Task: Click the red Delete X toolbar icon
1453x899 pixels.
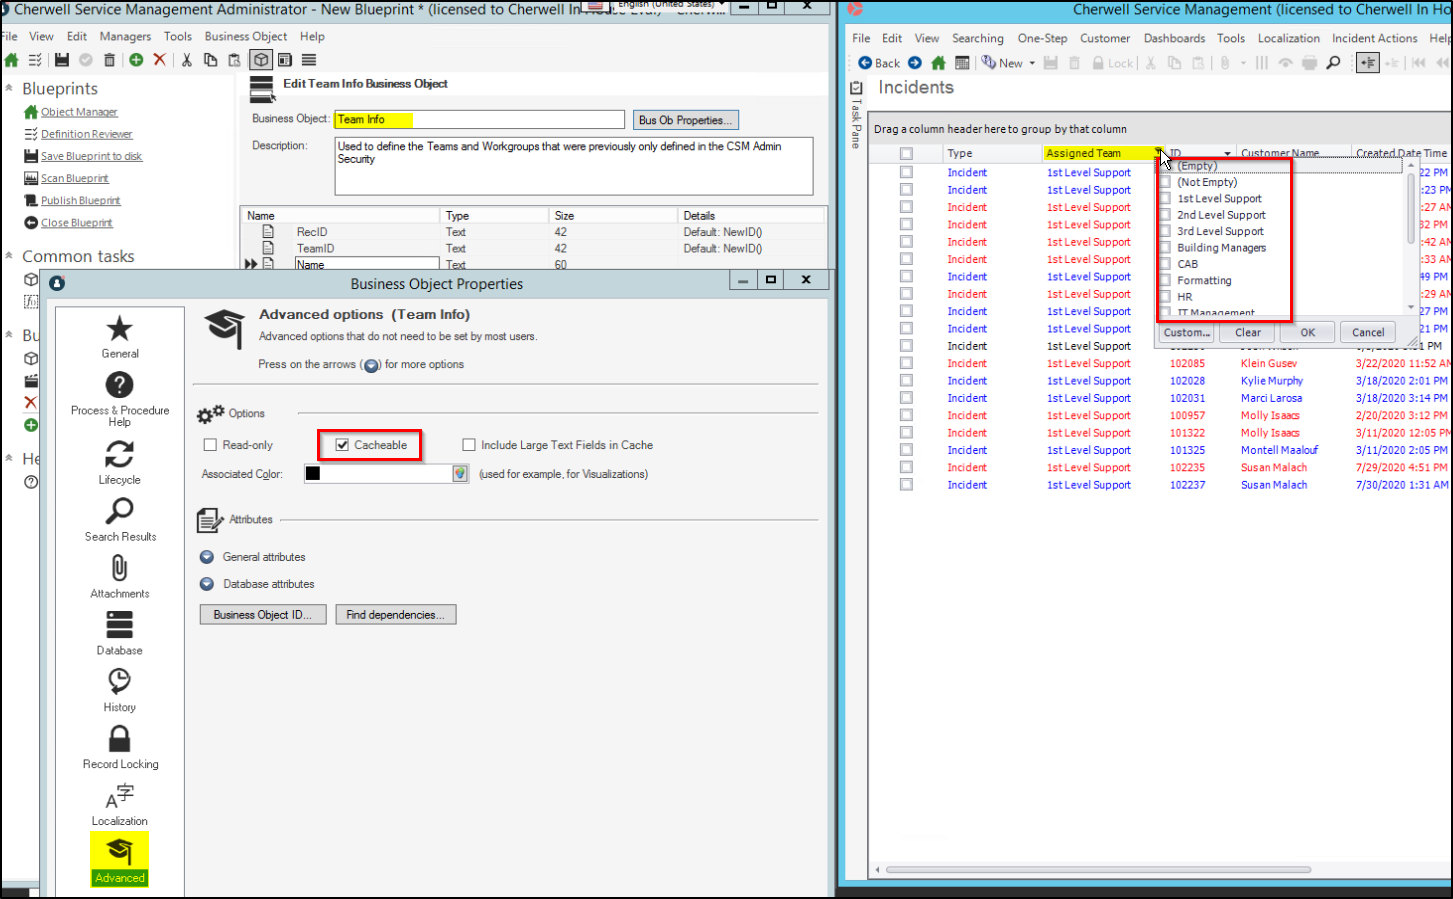Action: click(x=158, y=60)
